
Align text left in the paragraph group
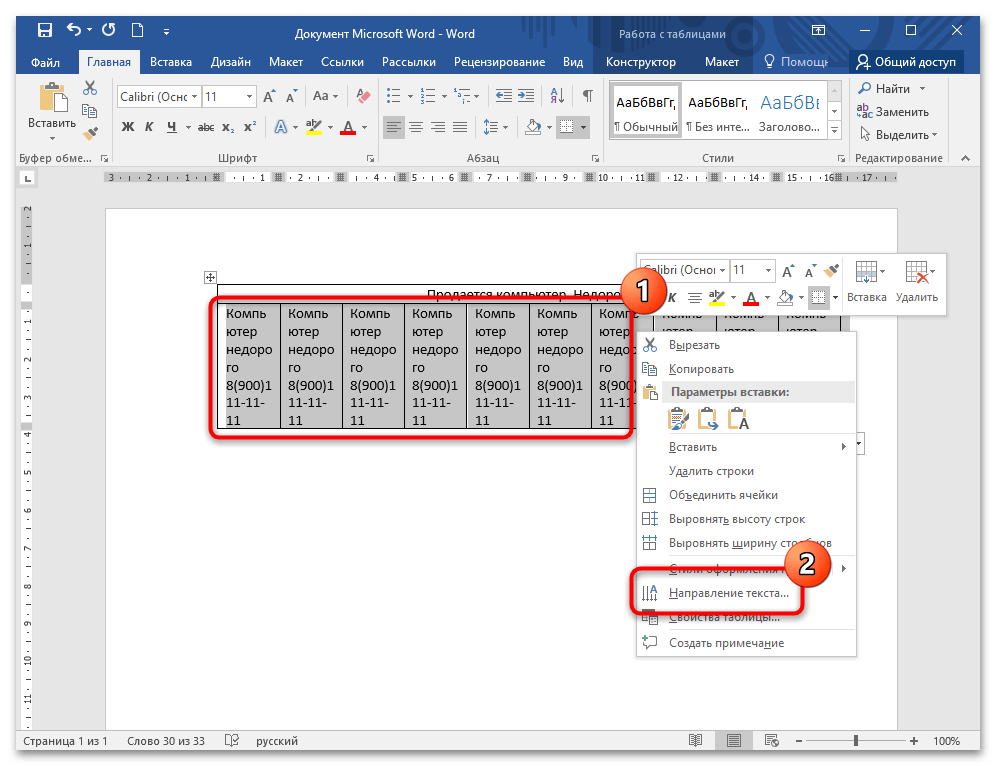(x=394, y=127)
